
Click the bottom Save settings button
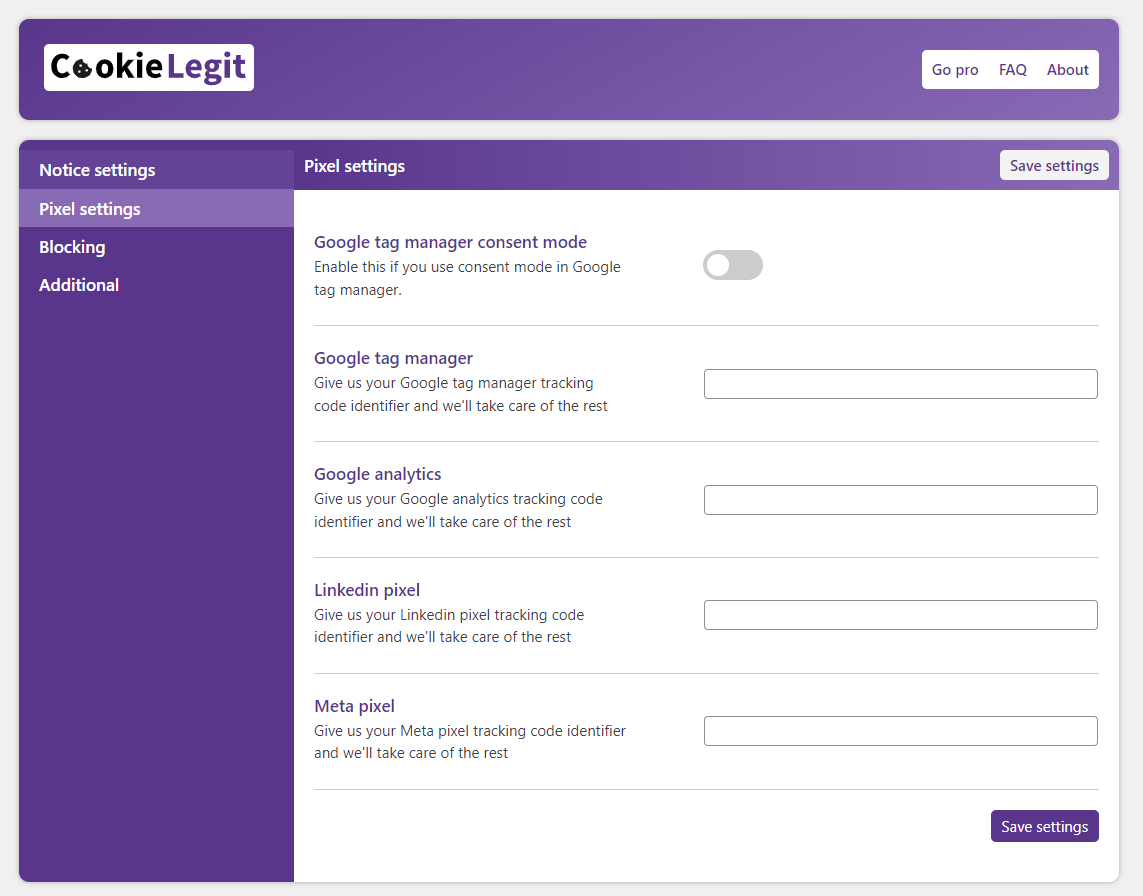(1045, 826)
